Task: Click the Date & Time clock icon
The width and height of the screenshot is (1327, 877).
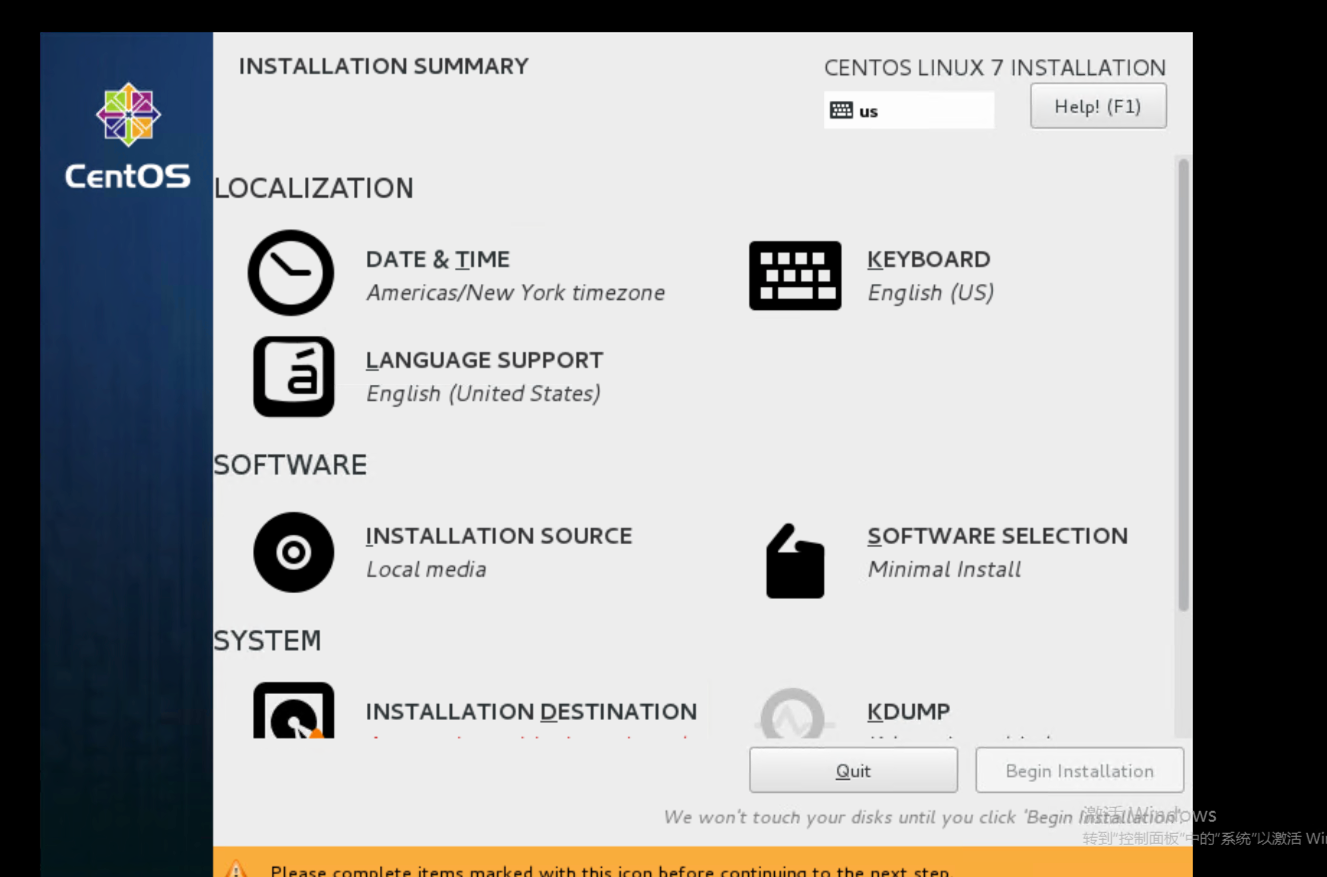Action: click(x=291, y=273)
